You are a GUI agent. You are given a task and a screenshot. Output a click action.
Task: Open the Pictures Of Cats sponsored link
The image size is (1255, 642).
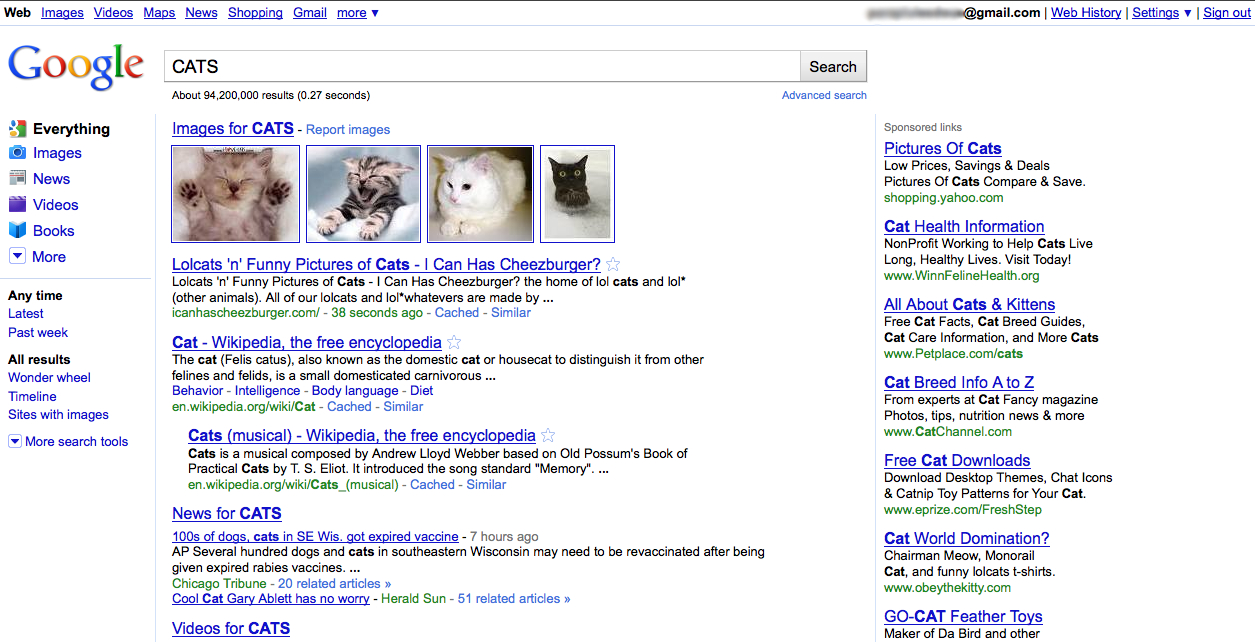click(x=943, y=149)
